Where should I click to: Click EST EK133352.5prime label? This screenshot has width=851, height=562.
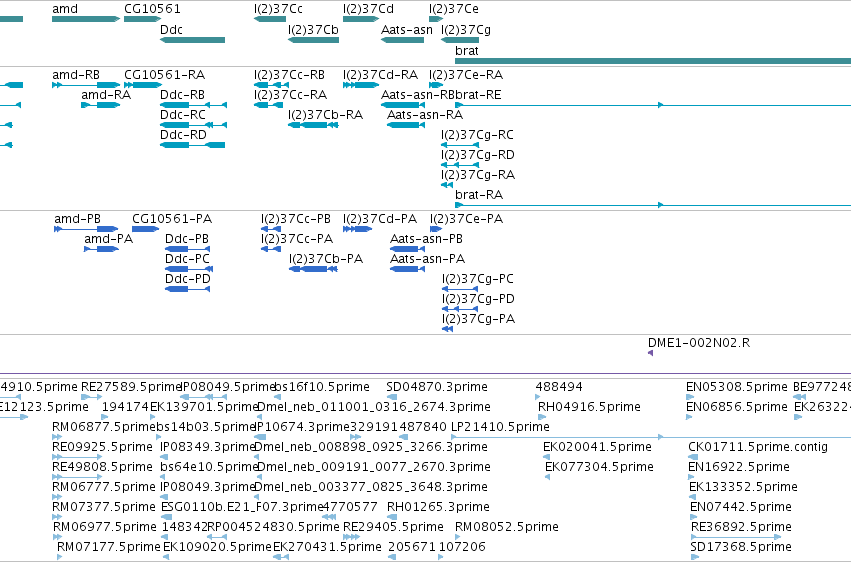743,488
